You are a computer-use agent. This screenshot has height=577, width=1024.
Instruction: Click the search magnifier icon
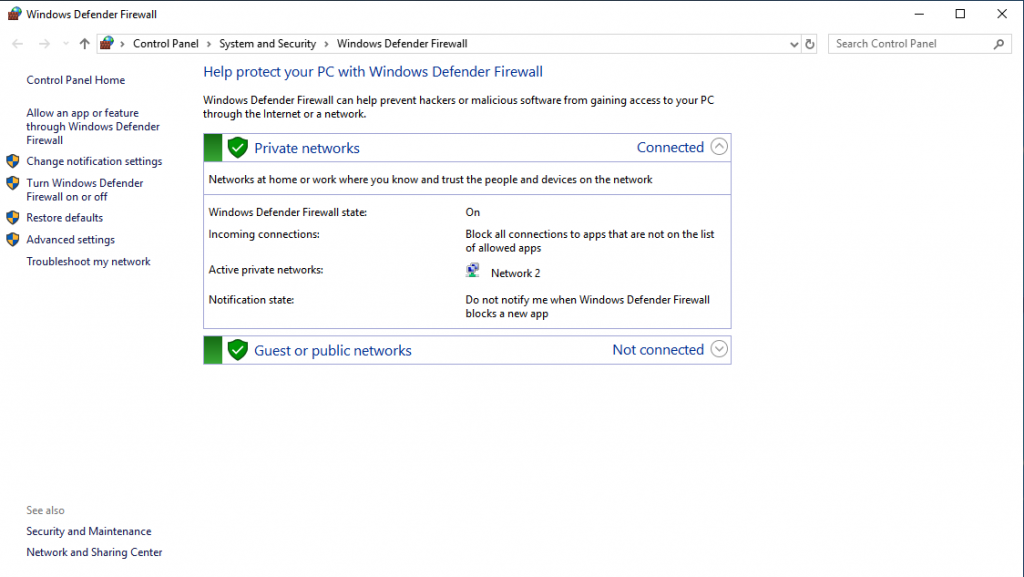tap(999, 44)
